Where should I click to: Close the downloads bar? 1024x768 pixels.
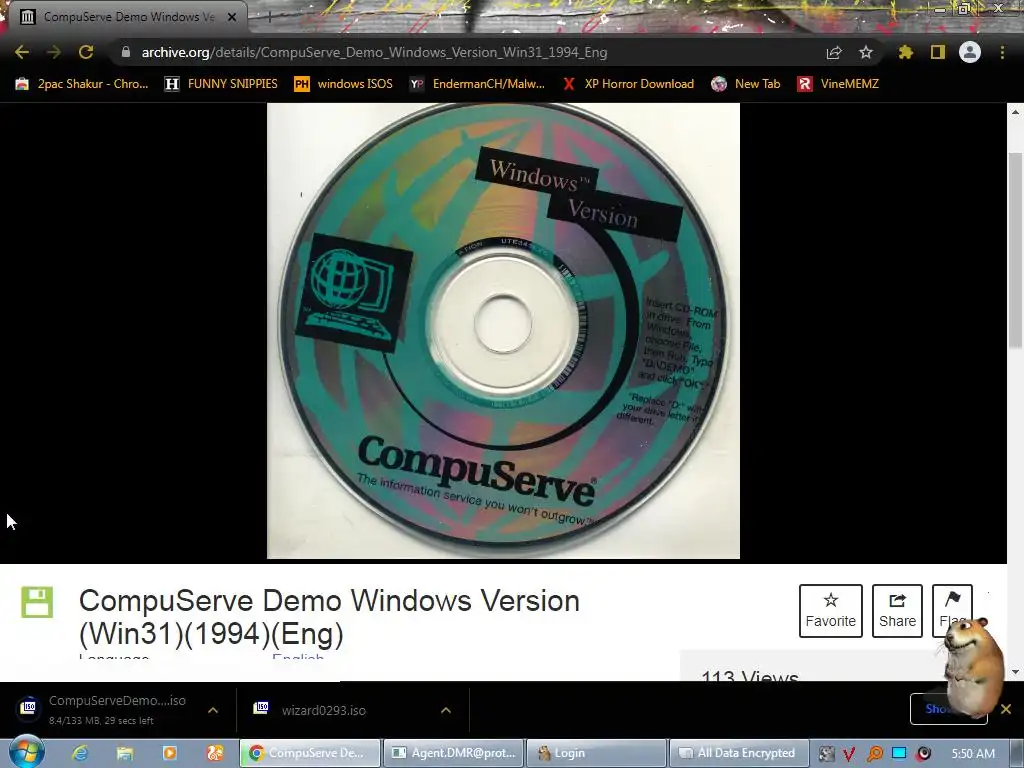1006,709
